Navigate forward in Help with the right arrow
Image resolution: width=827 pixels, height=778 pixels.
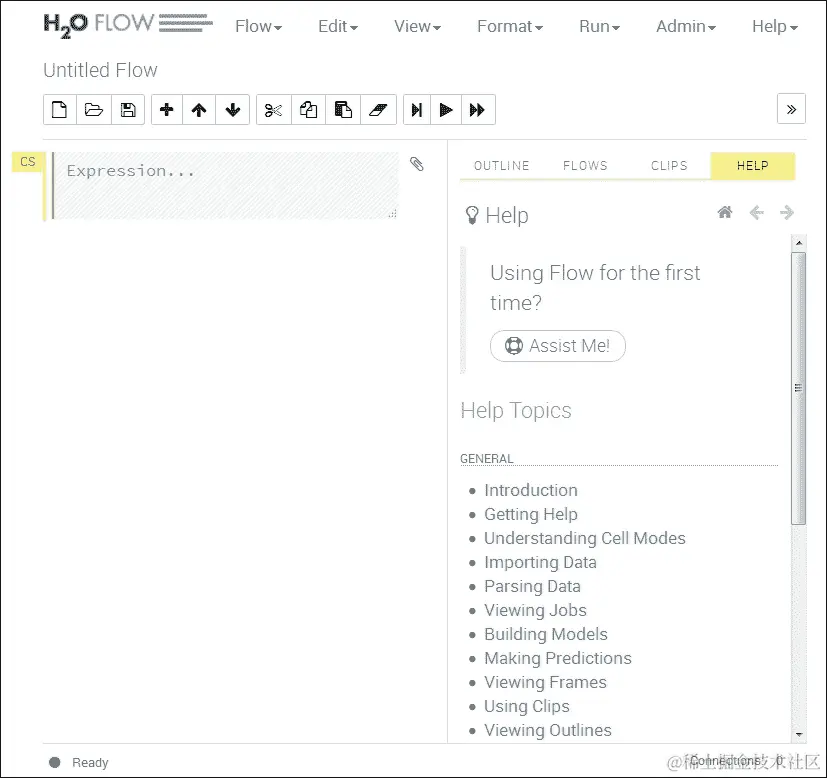[x=787, y=213]
